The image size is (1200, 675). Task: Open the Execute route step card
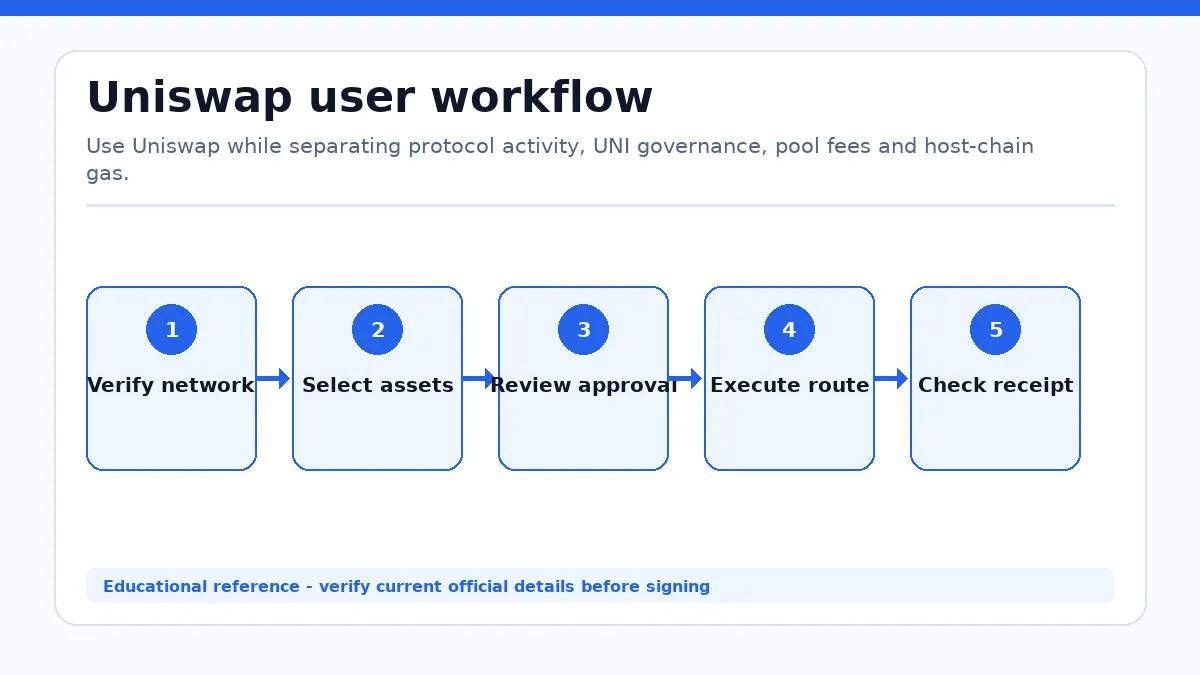click(x=789, y=378)
